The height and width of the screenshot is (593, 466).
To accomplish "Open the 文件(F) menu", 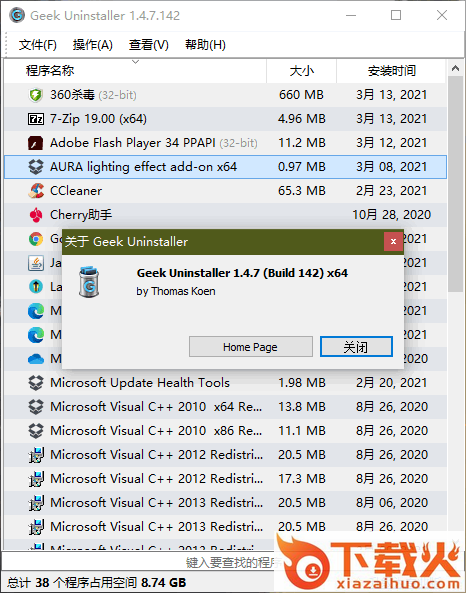I will [37, 45].
